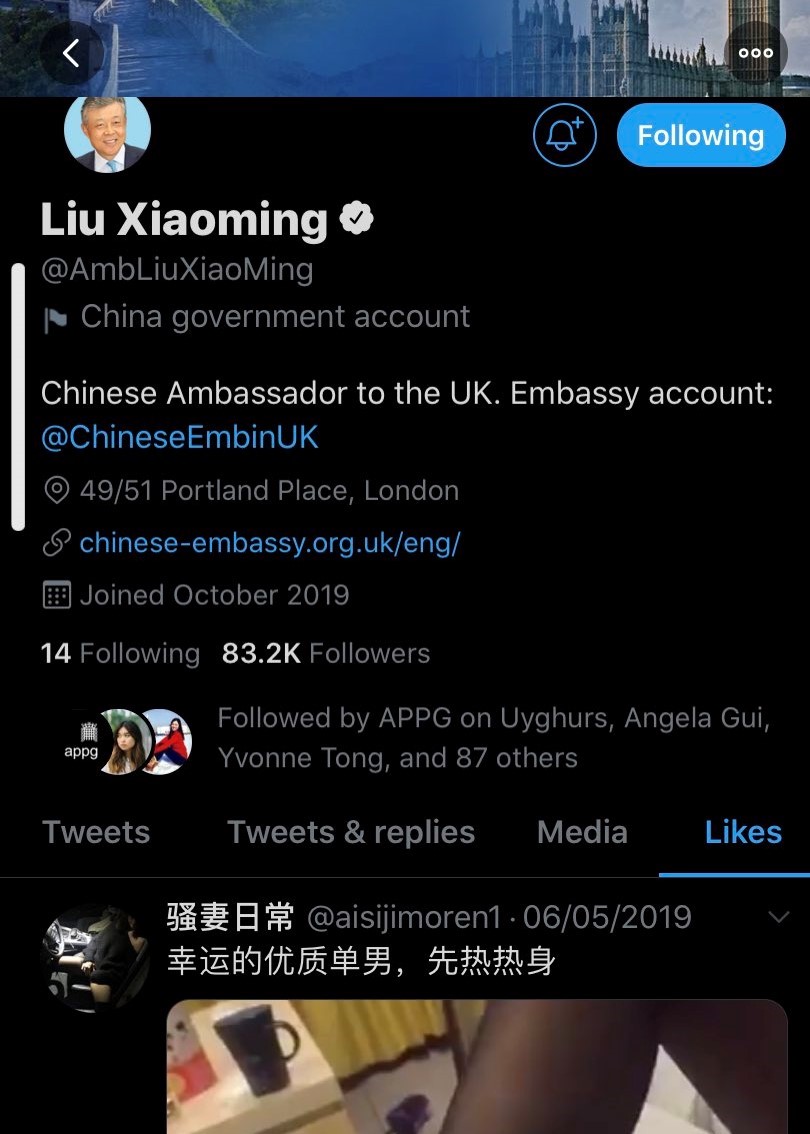Tap the location pin icon

point(56,490)
